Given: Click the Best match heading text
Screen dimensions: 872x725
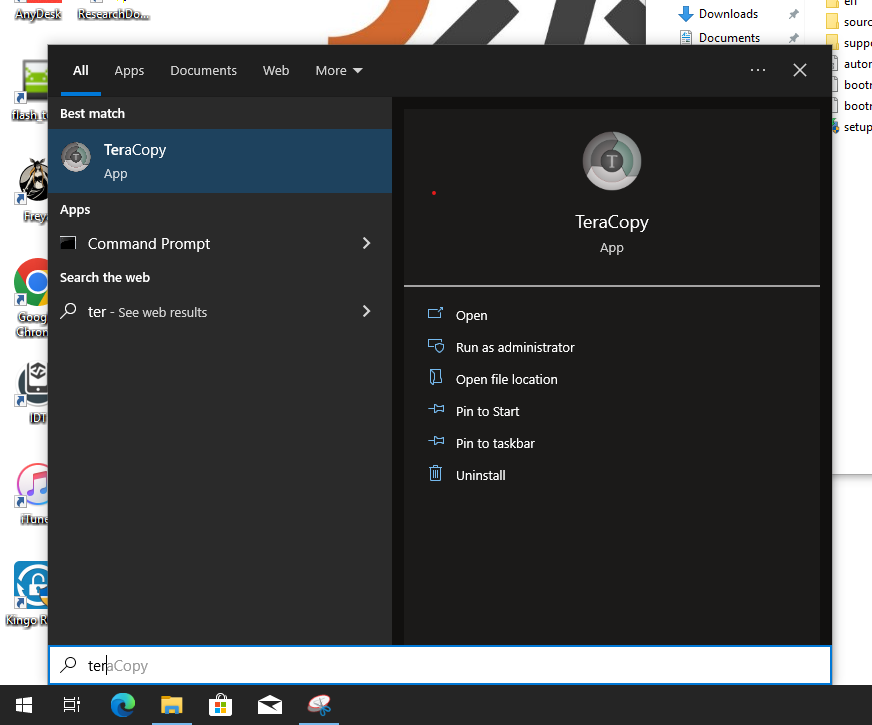Looking at the screenshot, I should [x=92, y=113].
